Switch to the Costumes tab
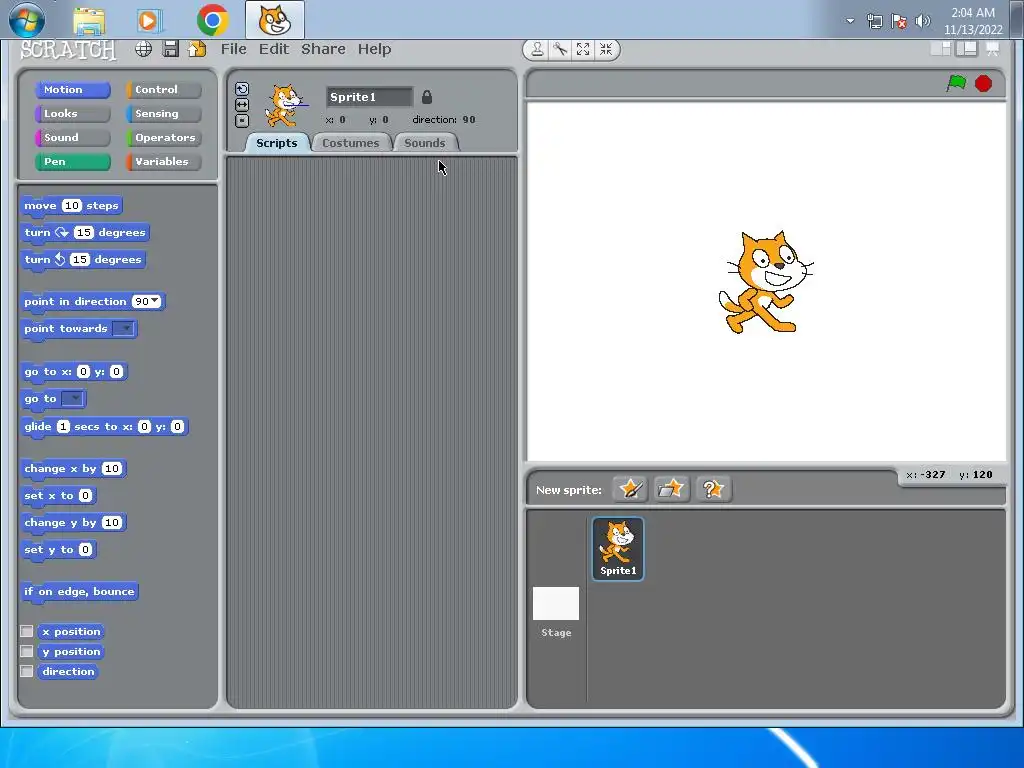Image resolution: width=1024 pixels, height=768 pixels. pos(351,143)
